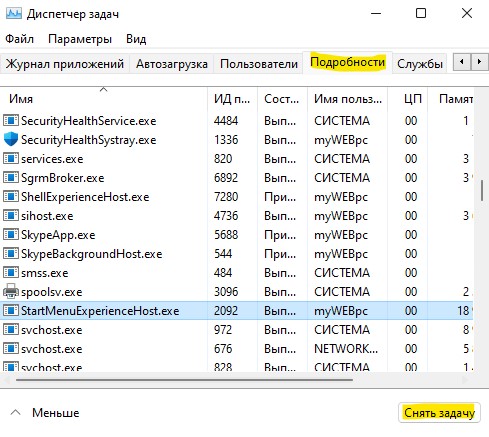489x437 pixels.
Task: Click the spoolsv.exe printer icon
Action: click(x=11, y=291)
